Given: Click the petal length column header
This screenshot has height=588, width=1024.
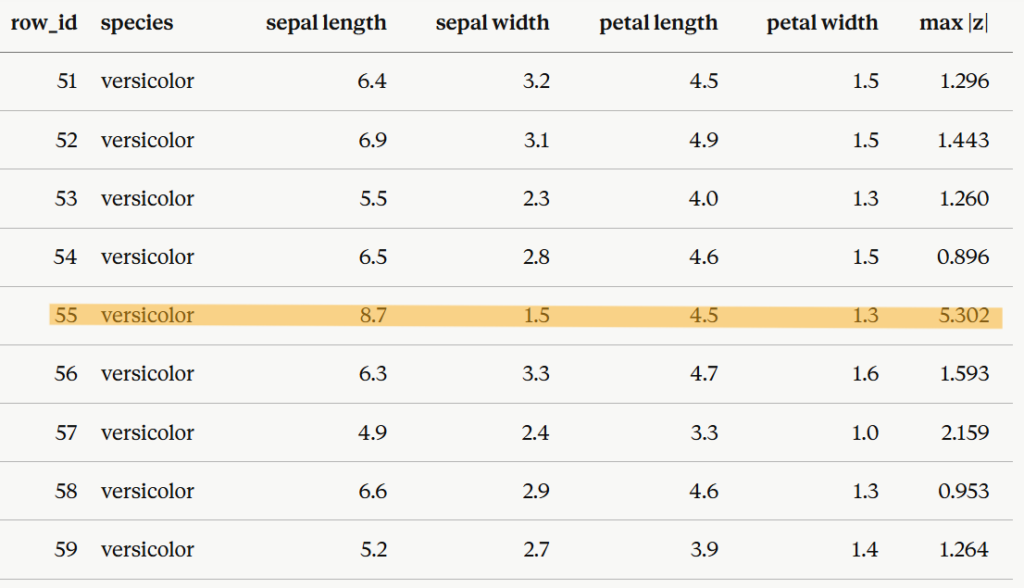Looking at the screenshot, I should point(658,23).
